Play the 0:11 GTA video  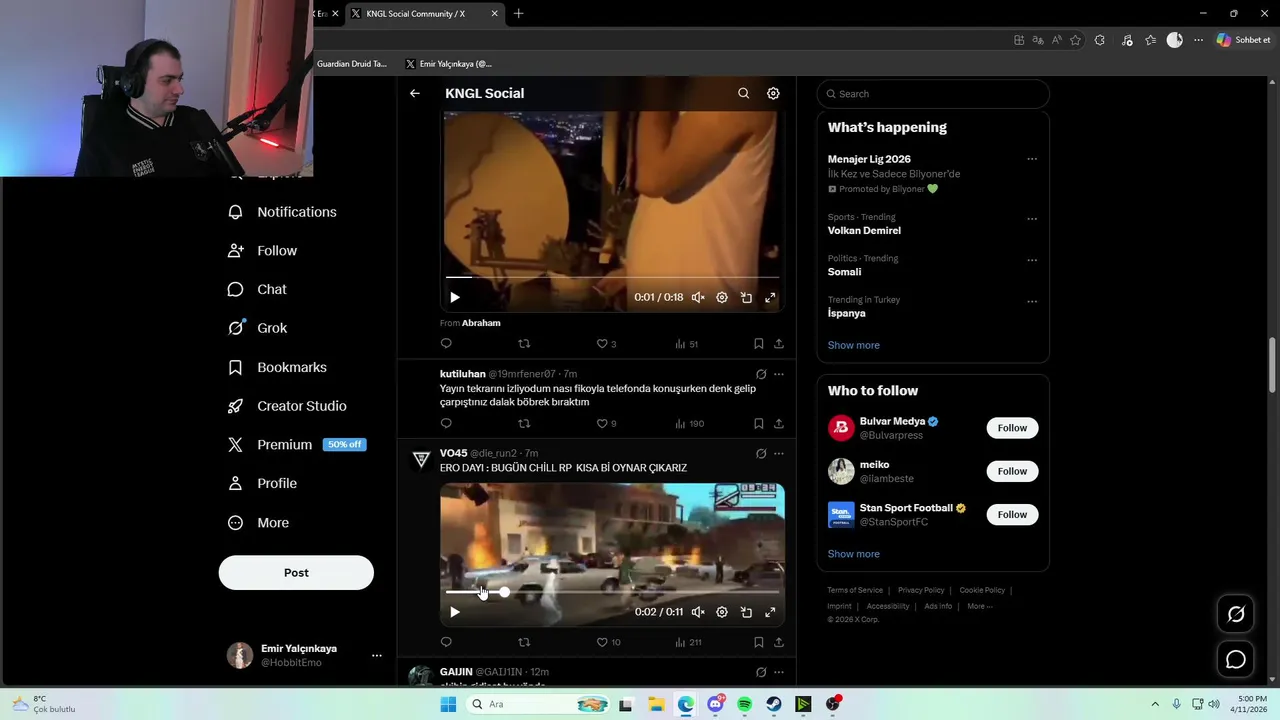pos(455,612)
